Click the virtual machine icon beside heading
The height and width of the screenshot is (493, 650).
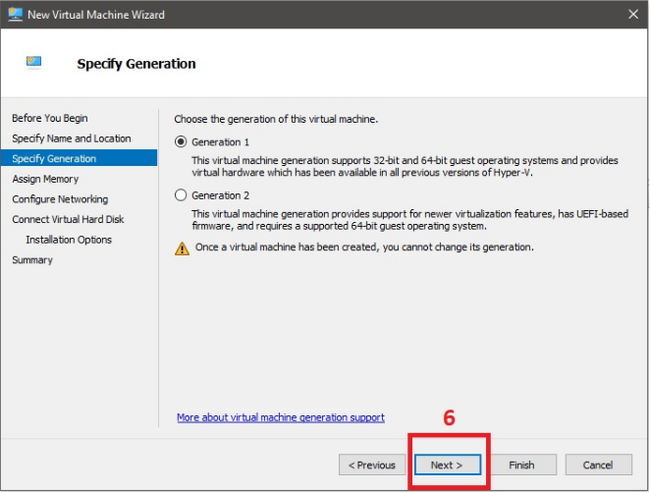tap(34, 62)
